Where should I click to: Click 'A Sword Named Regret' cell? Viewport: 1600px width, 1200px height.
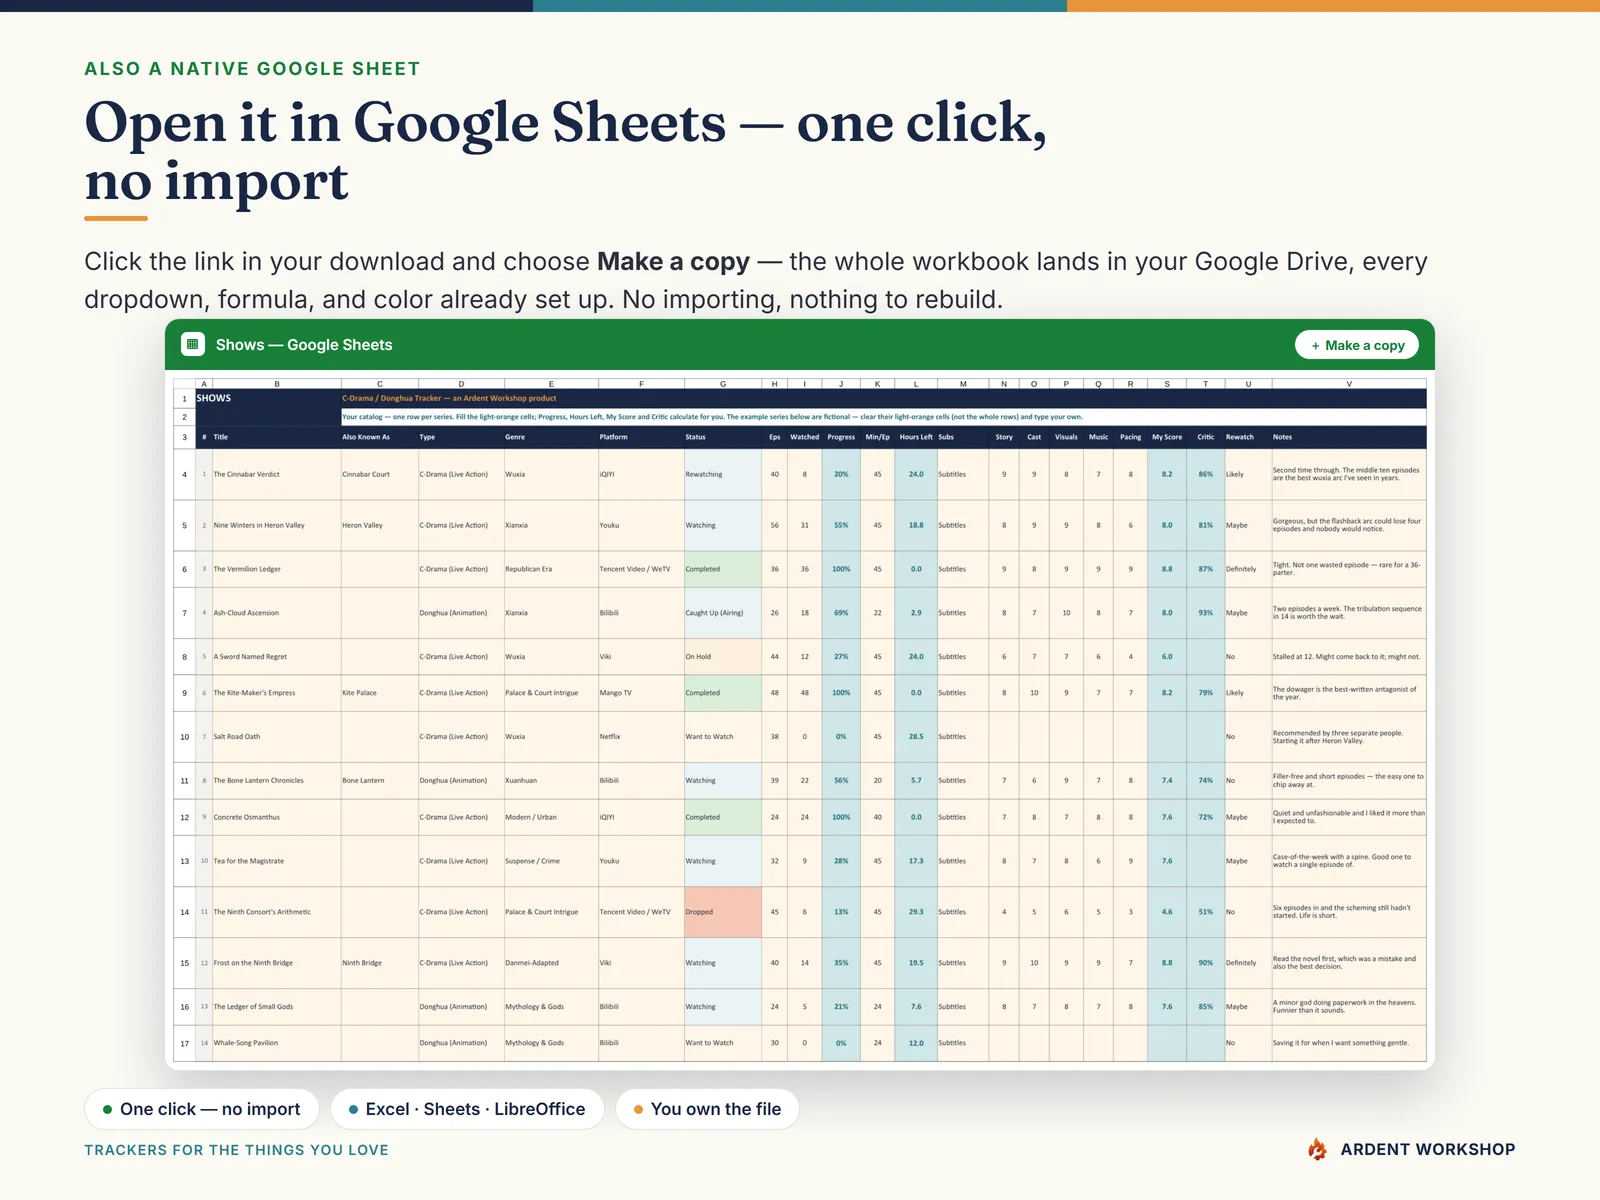pyautogui.click(x=277, y=657)
